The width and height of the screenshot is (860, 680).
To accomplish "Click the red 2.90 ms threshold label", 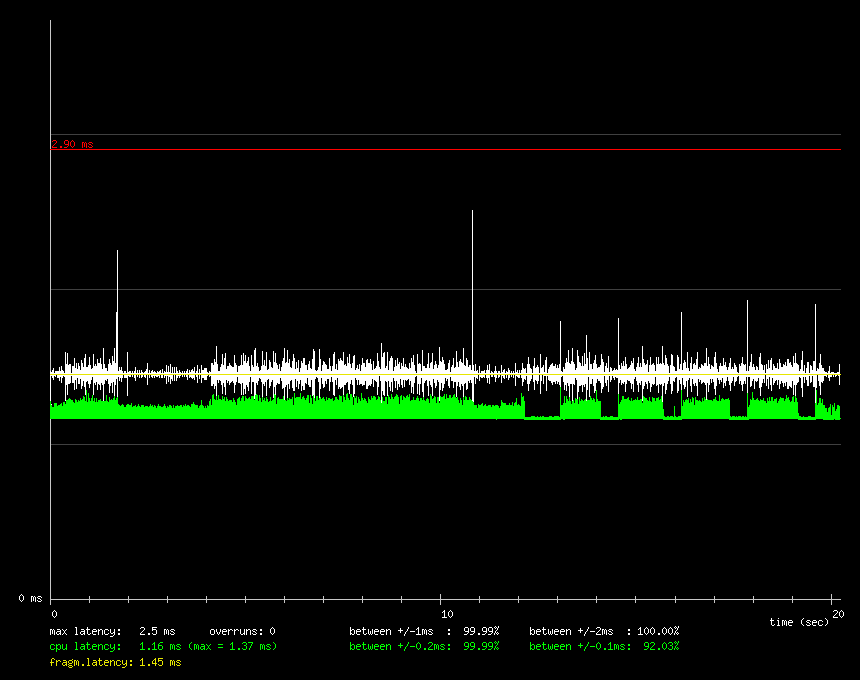I will pyautogui.click(x=72, y=144).
